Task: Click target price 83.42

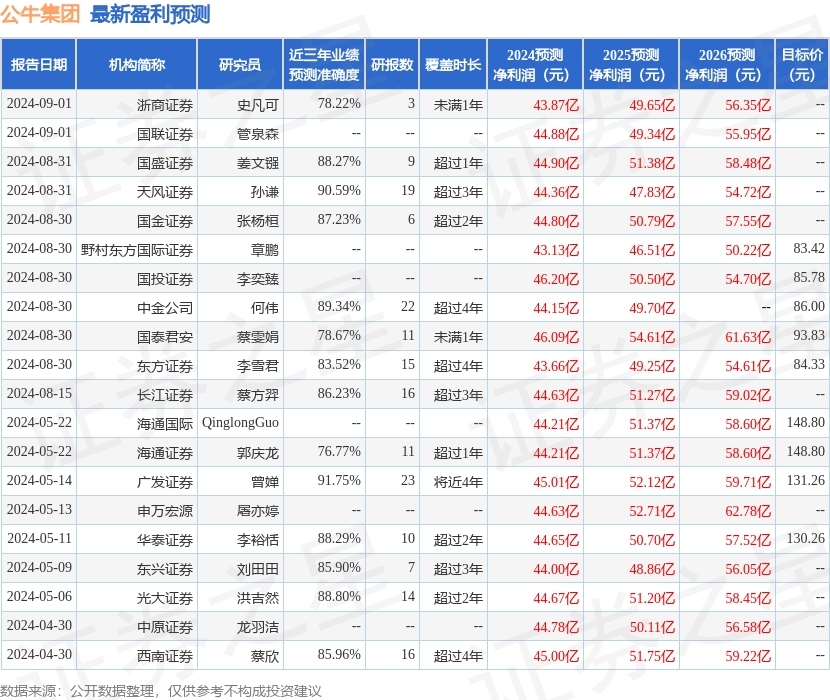Action: click(x=809, y=248)
